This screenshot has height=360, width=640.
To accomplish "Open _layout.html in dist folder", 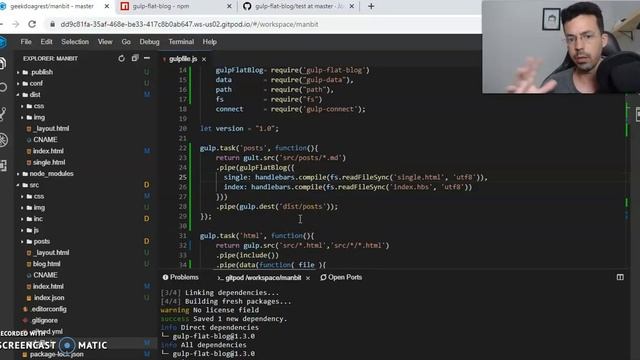I will click(x=51, y=129).
